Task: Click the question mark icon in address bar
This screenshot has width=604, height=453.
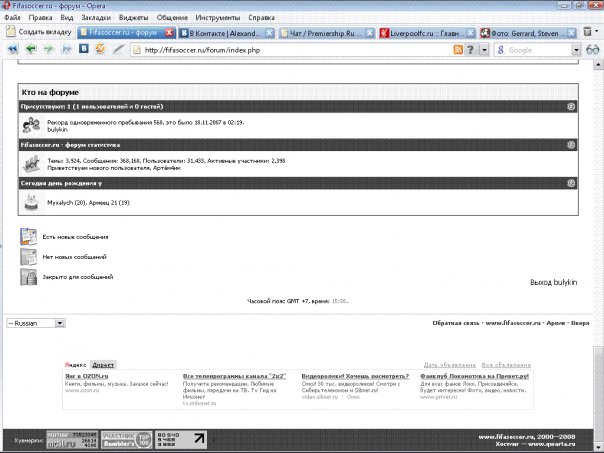Action: 470,50
